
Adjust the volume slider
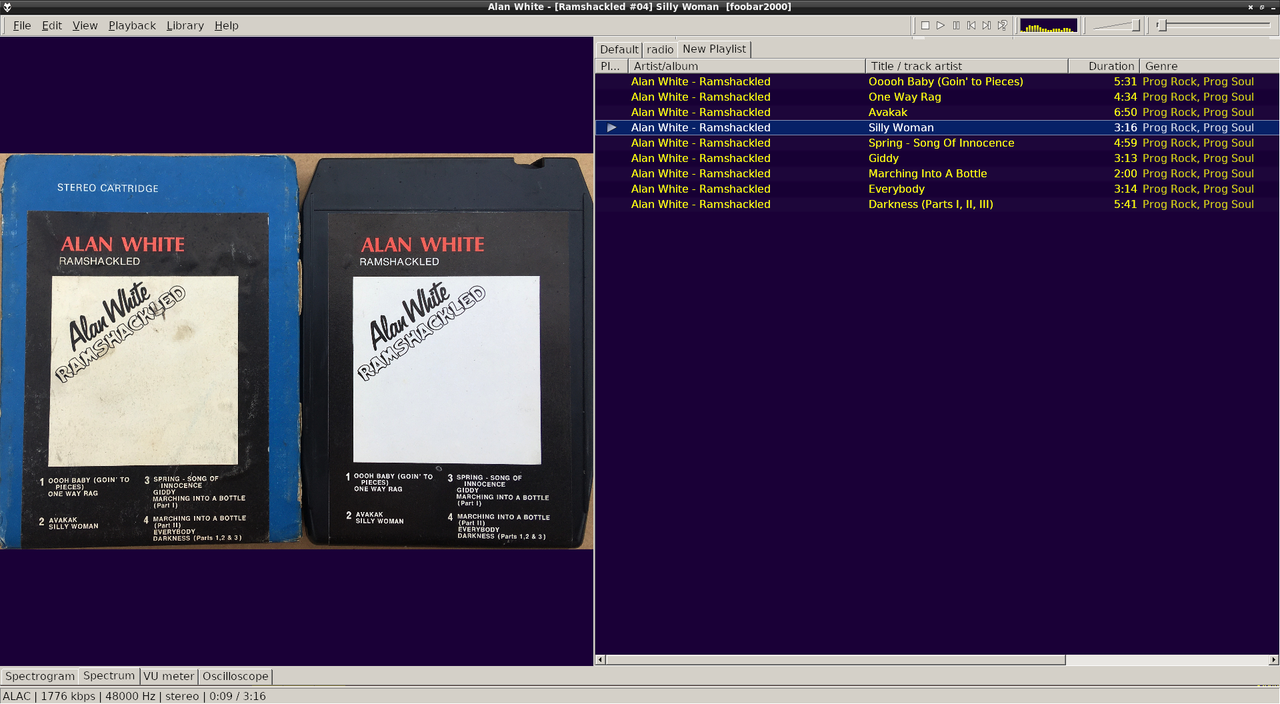1116,25
